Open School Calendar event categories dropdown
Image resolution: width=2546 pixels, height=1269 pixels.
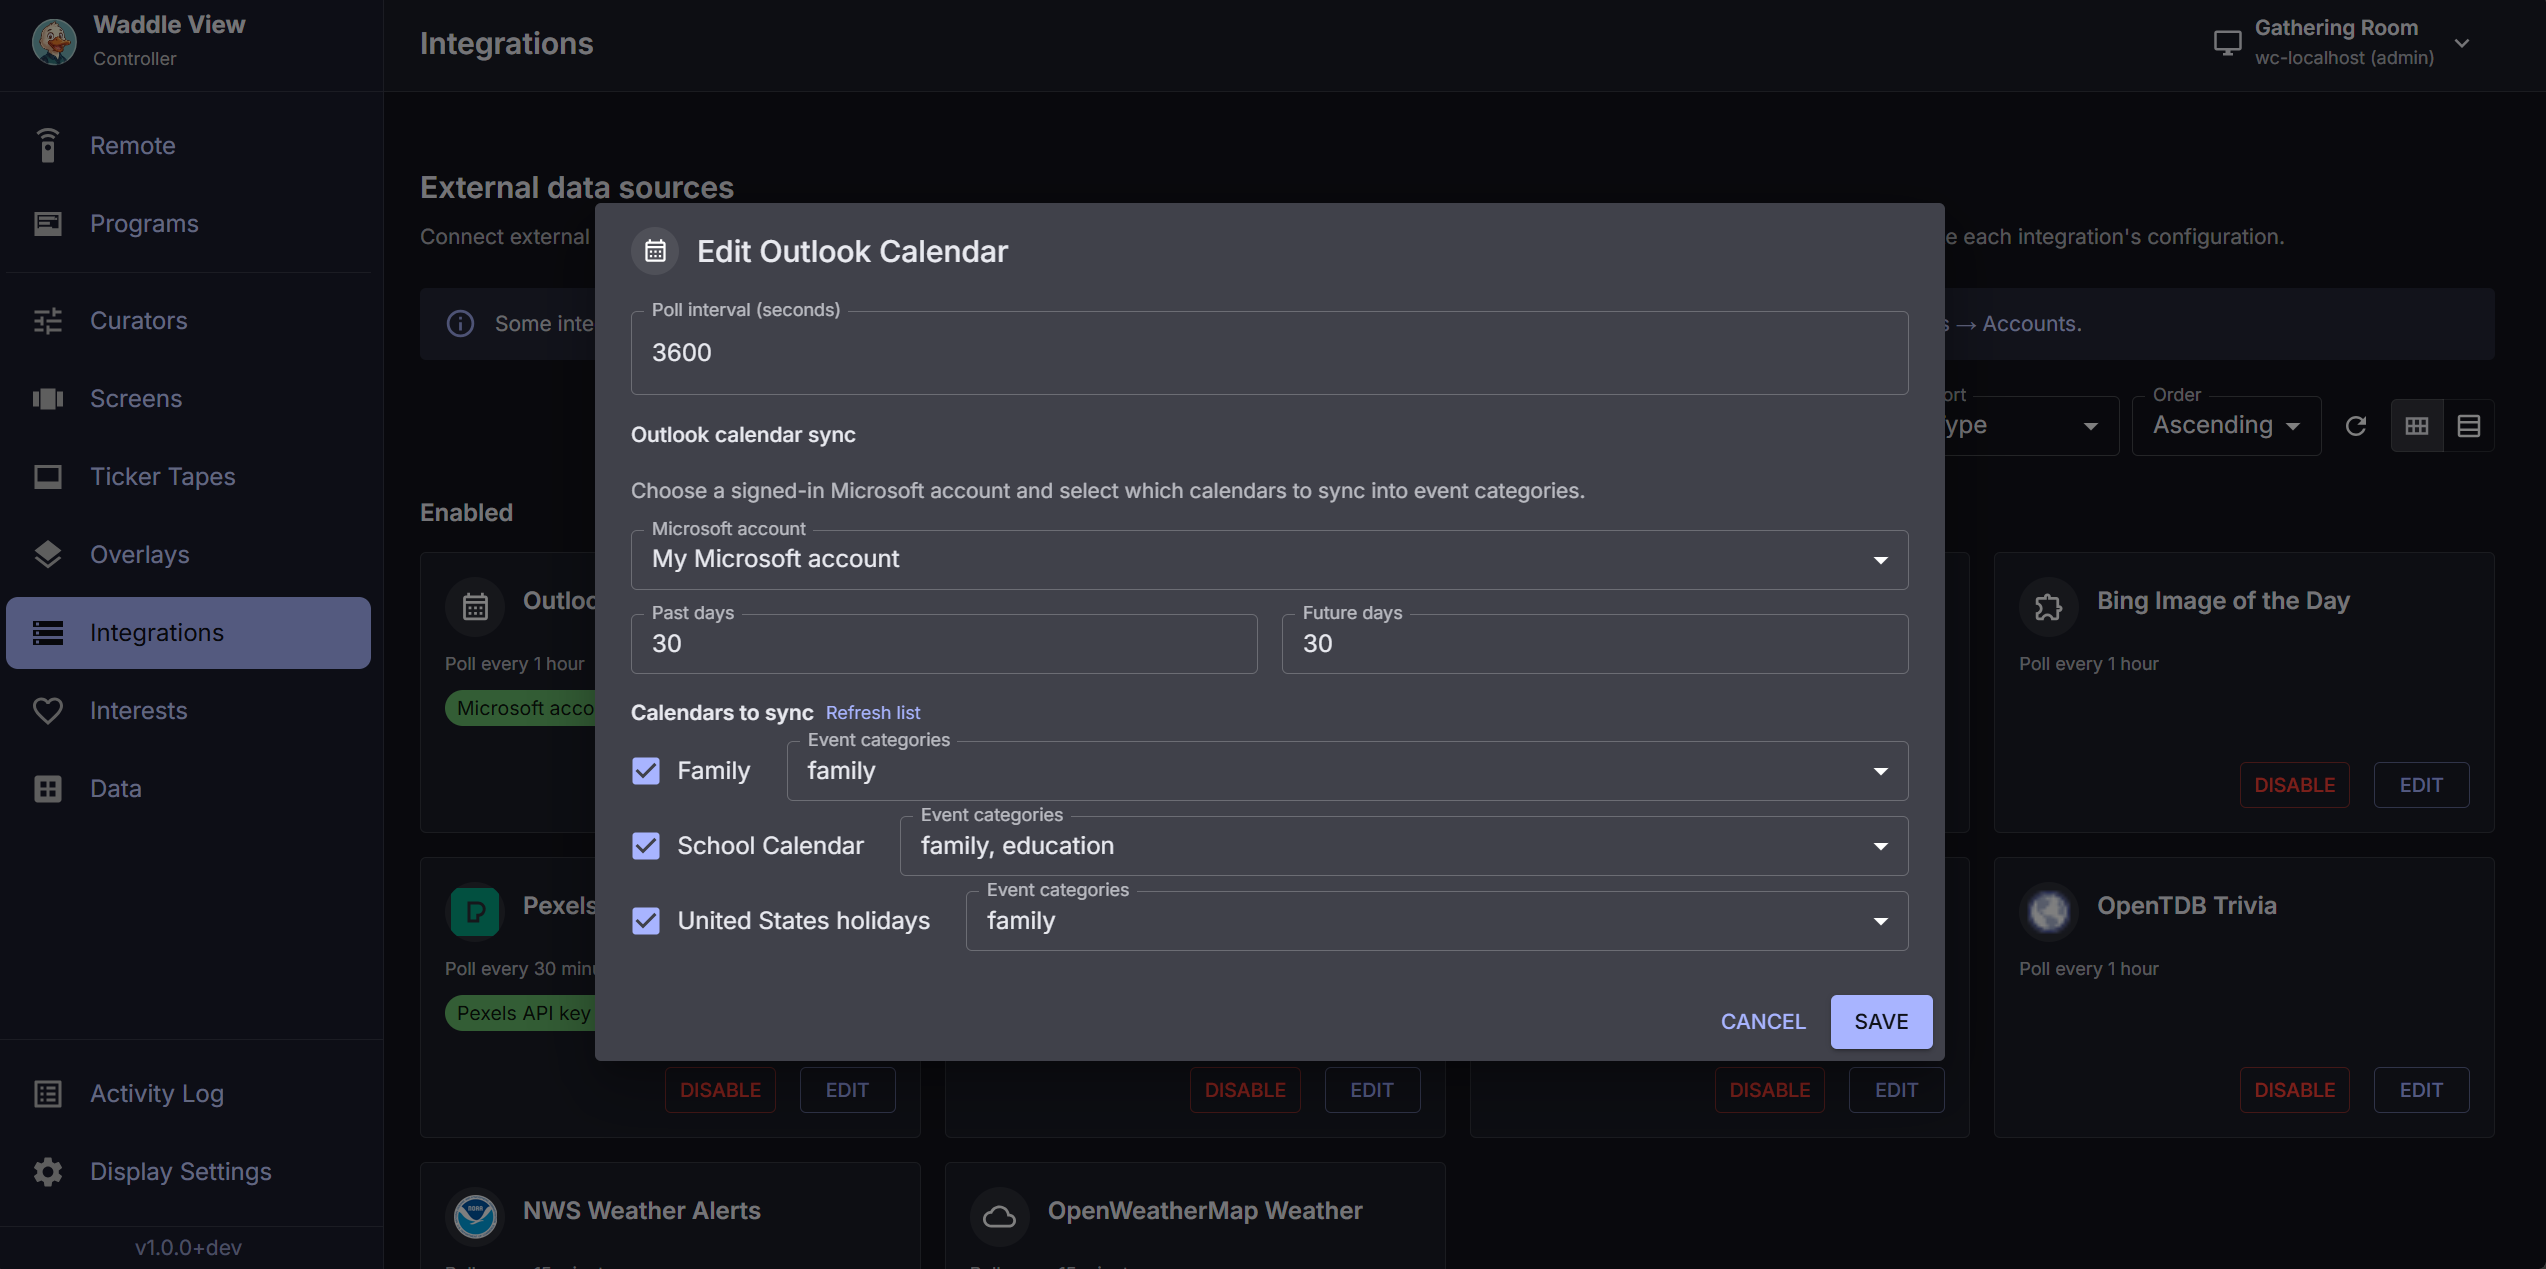pyautogui.click(x=1404, y=846)
